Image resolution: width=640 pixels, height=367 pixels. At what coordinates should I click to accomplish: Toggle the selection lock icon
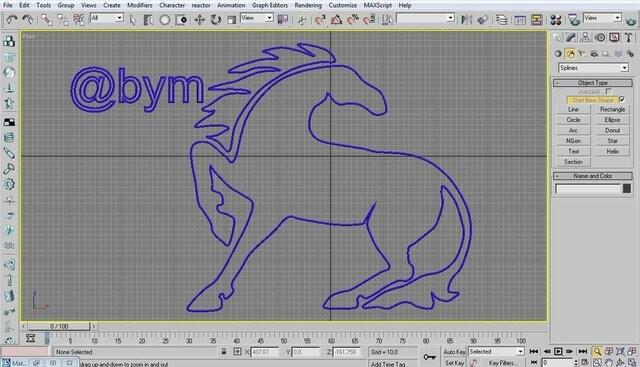[224, 351]
